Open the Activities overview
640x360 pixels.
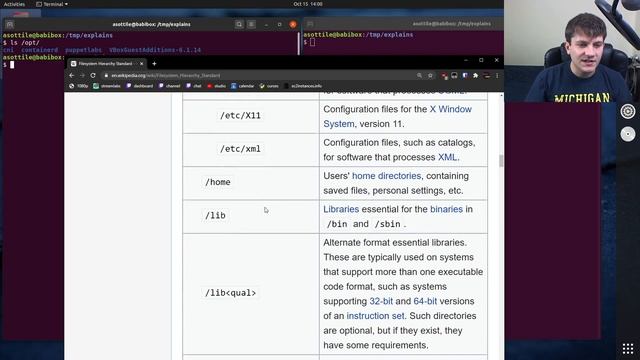(x=14, y=4)
